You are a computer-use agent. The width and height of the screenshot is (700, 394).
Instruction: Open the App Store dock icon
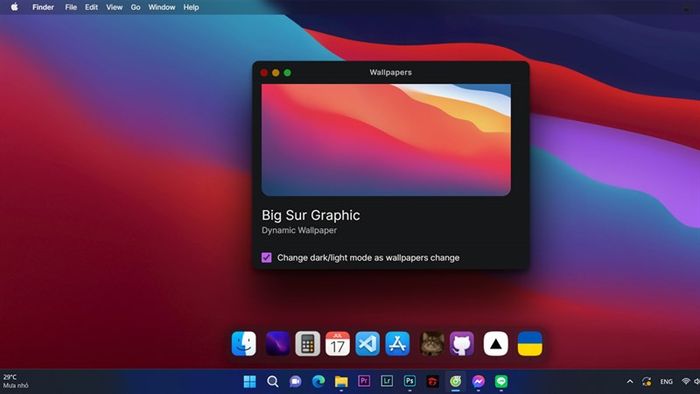pyautogui.click(x=397, y=344)
